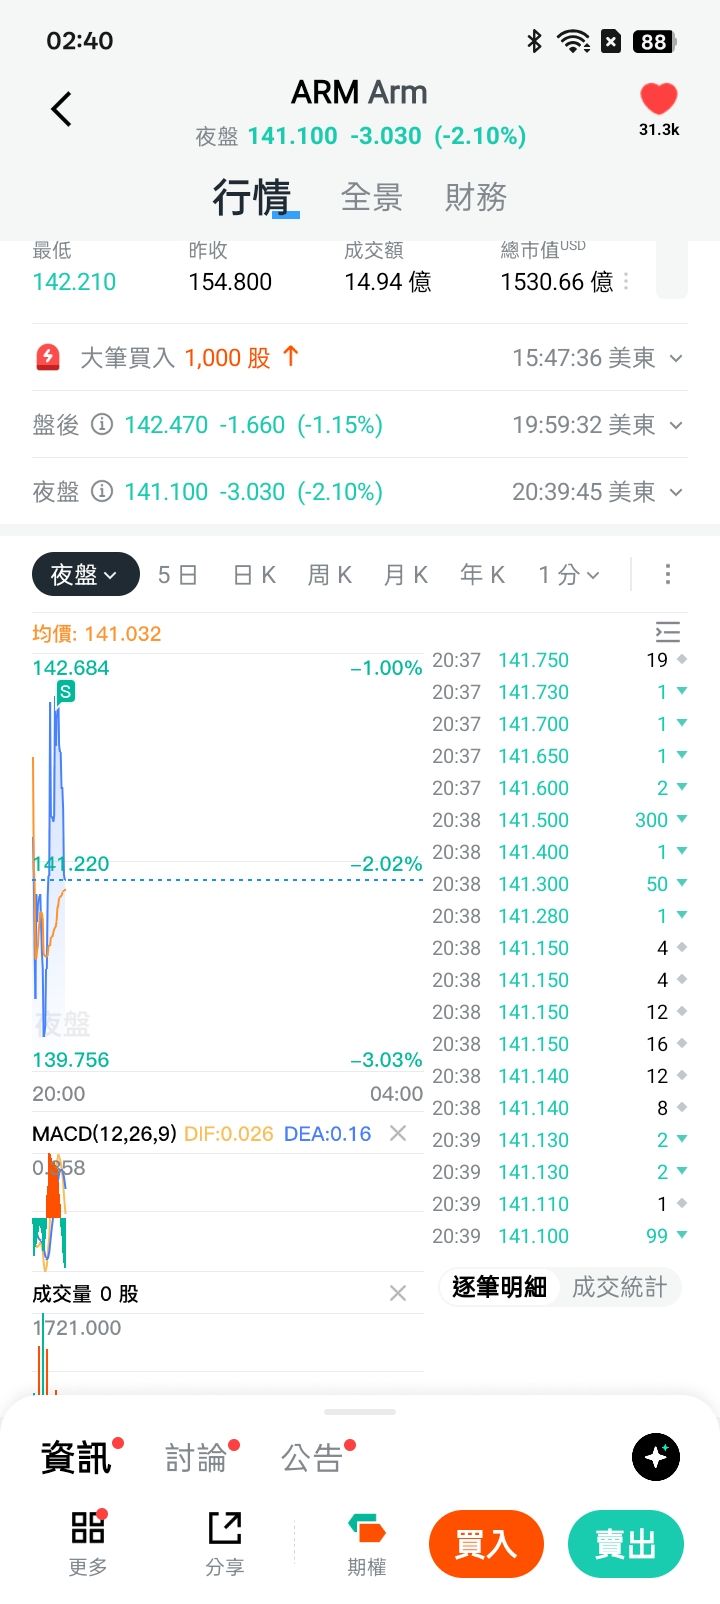Screen dimensions: 720x1604
Task: Switch to 成交統計 view
Action: coord(619,1287)
